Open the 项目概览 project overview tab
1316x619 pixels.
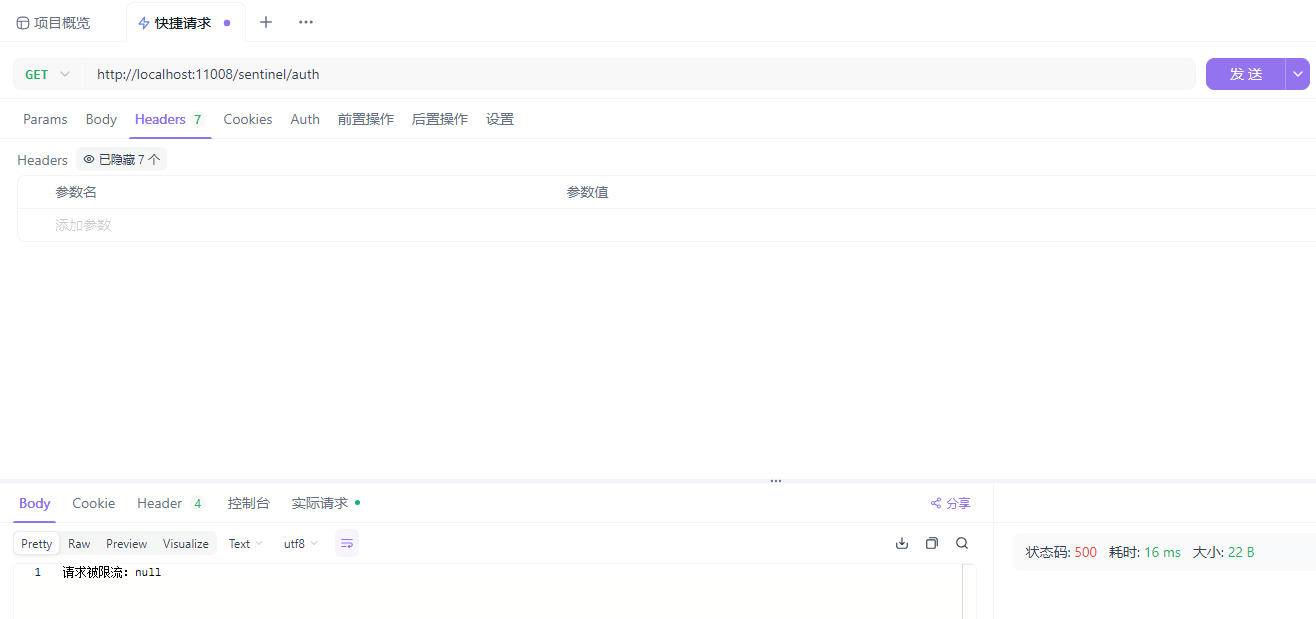click(54, 23)
